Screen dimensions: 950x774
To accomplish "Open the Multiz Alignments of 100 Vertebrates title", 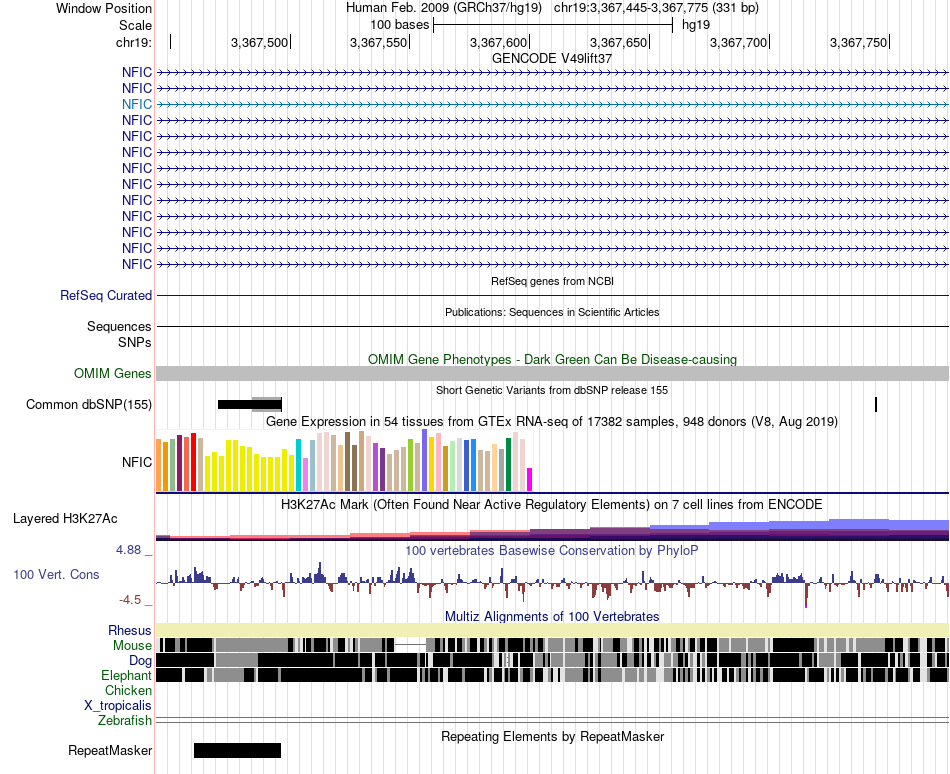I will pyautogui.click(x=552, y=617).
